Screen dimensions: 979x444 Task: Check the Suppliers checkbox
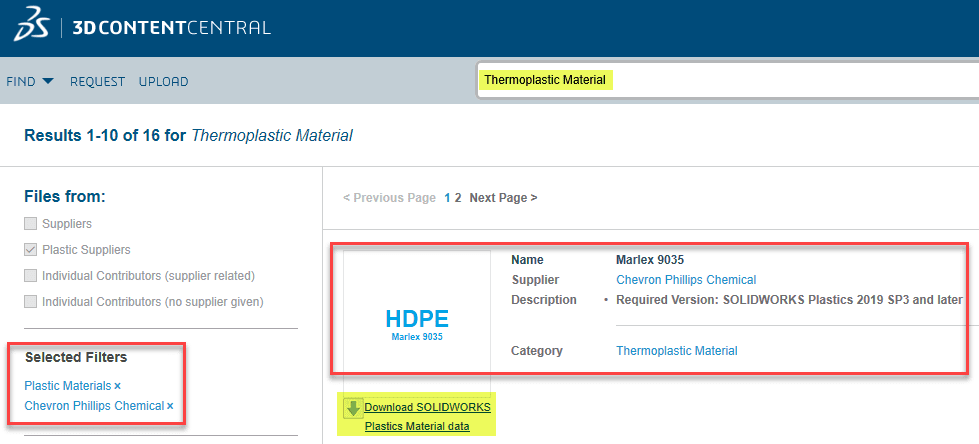click(x=30, y=223)
